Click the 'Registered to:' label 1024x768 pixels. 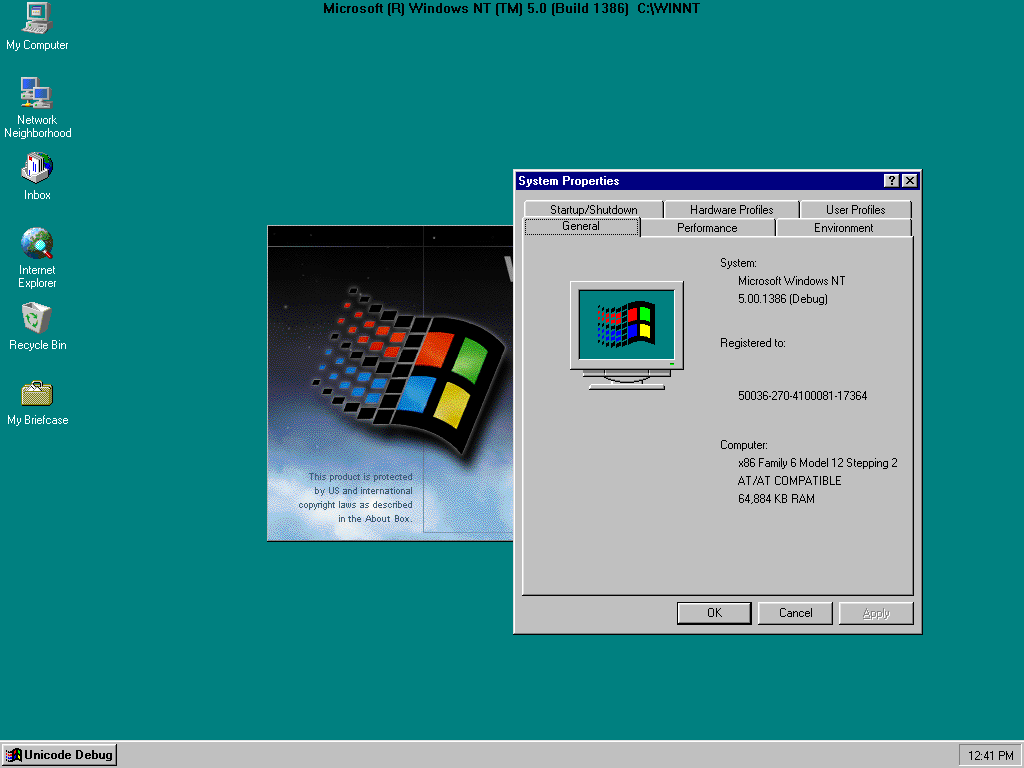(x=752, y=343)
